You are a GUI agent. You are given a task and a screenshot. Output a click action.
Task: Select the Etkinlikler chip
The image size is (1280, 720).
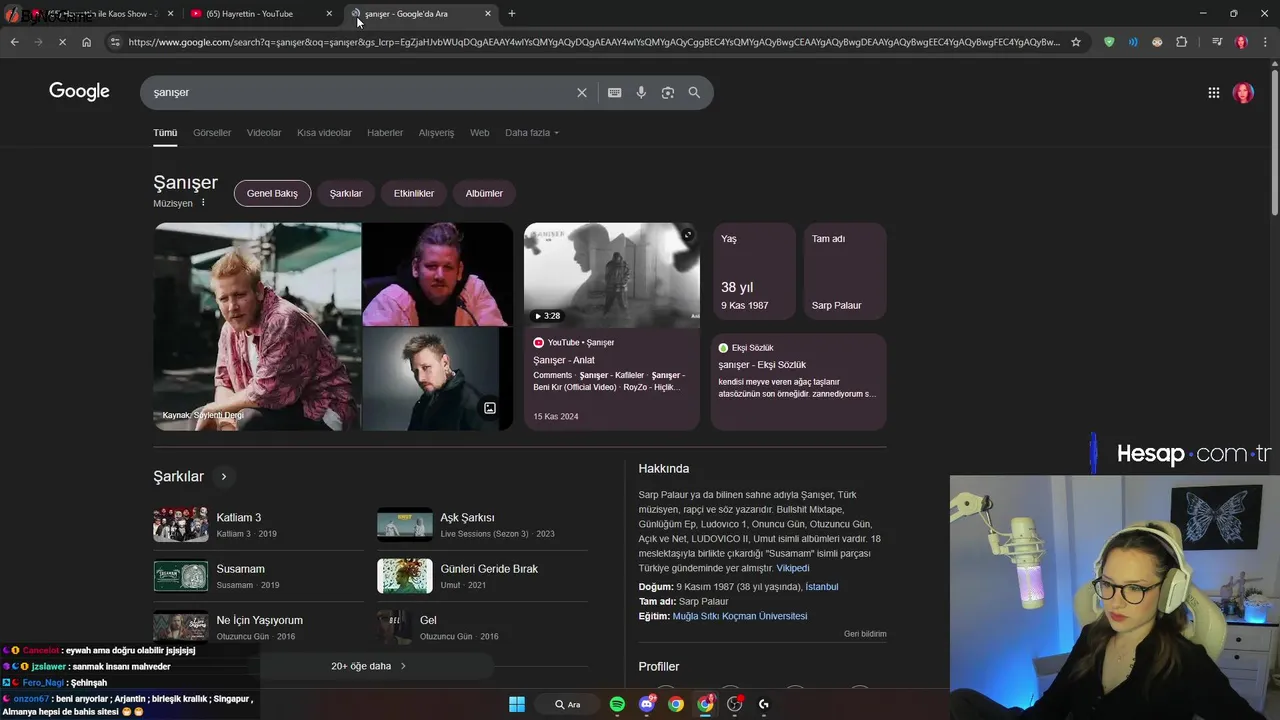pyautogui.click(x=414, y=193)
